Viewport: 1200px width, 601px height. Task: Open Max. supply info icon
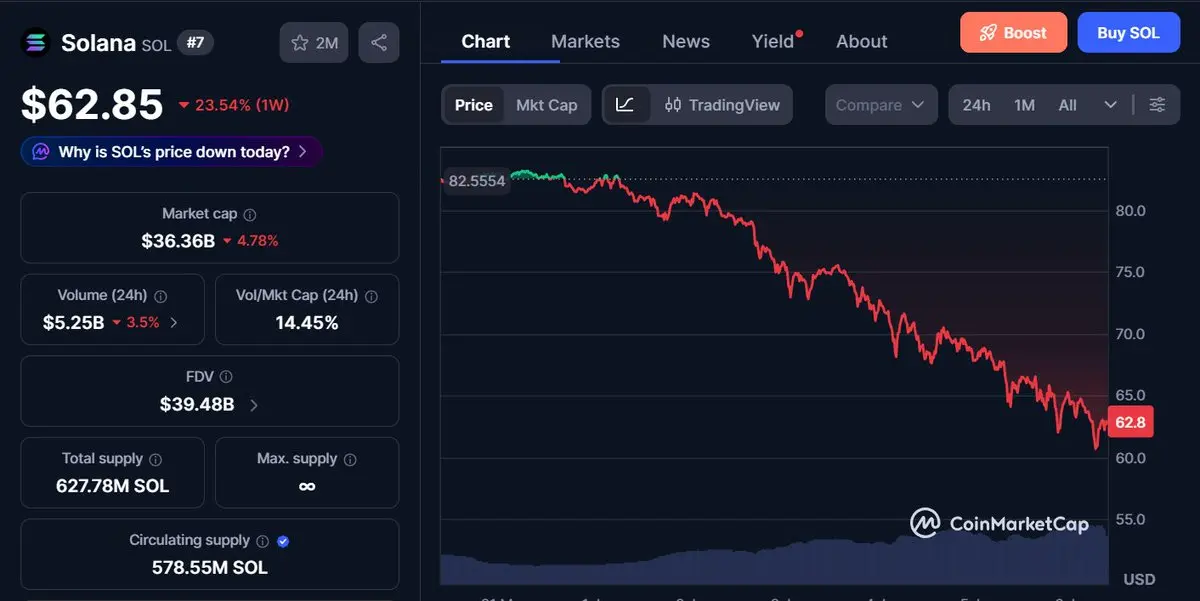pyautogui.click(x=350, y=459)
